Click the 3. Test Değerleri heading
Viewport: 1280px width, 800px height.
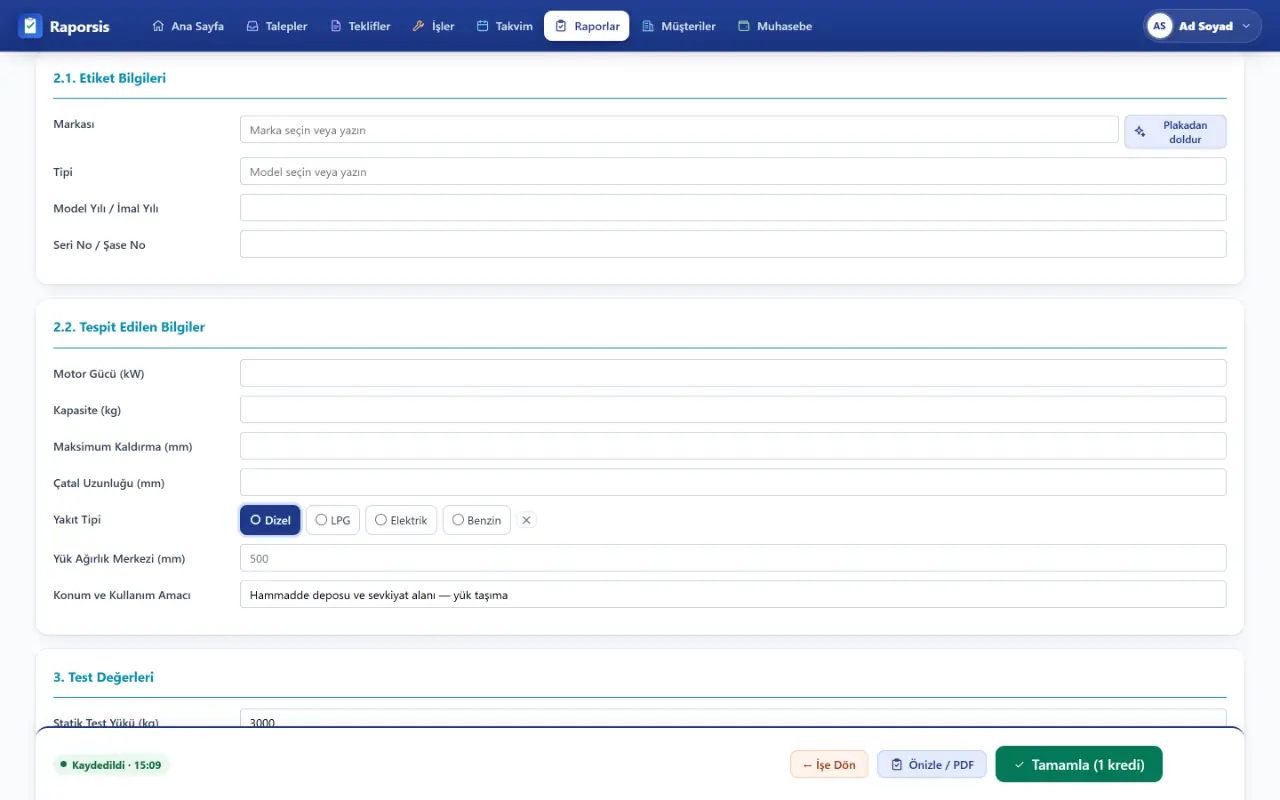(x=103, y=677)
